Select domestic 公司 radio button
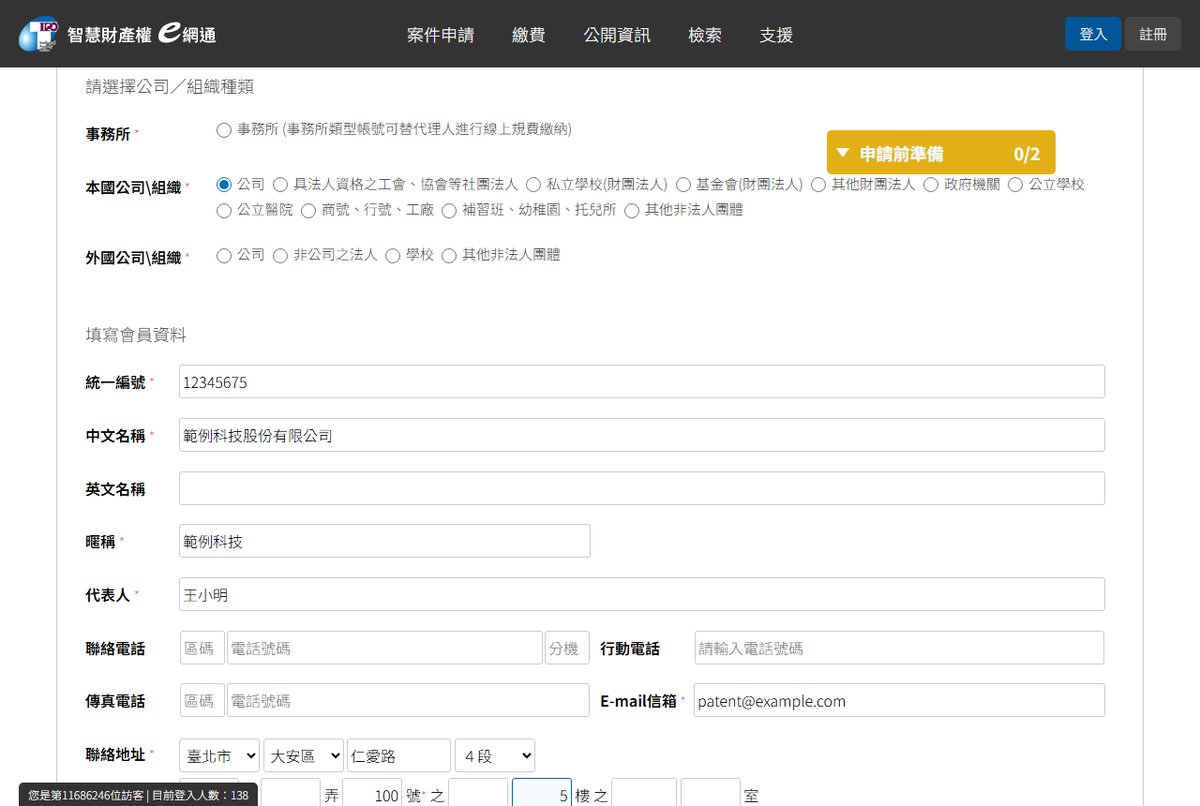 [x=224, y=185]
